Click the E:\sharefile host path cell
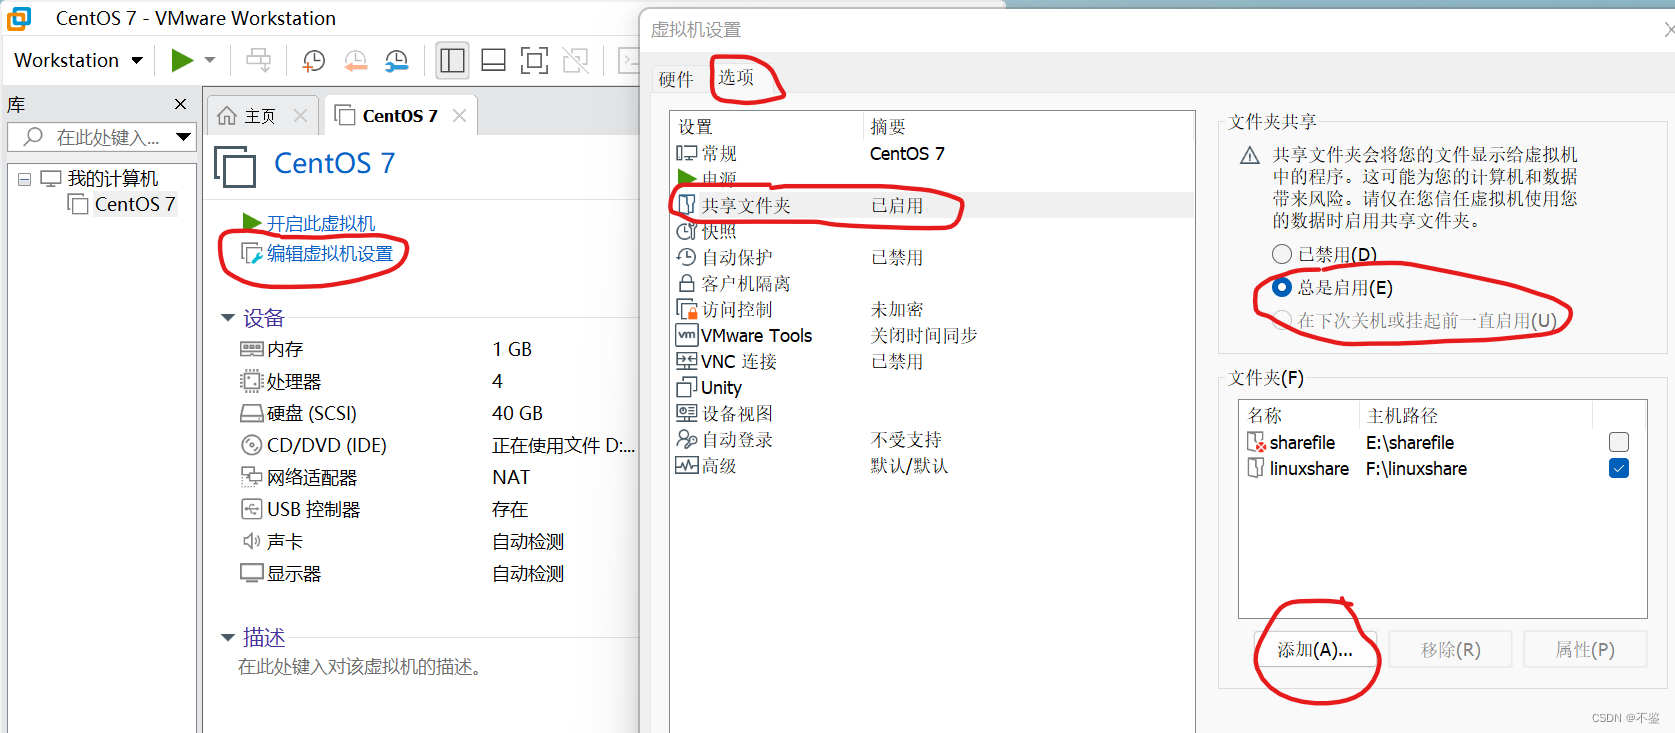Screen dimensions: 1675x733 1410,442
